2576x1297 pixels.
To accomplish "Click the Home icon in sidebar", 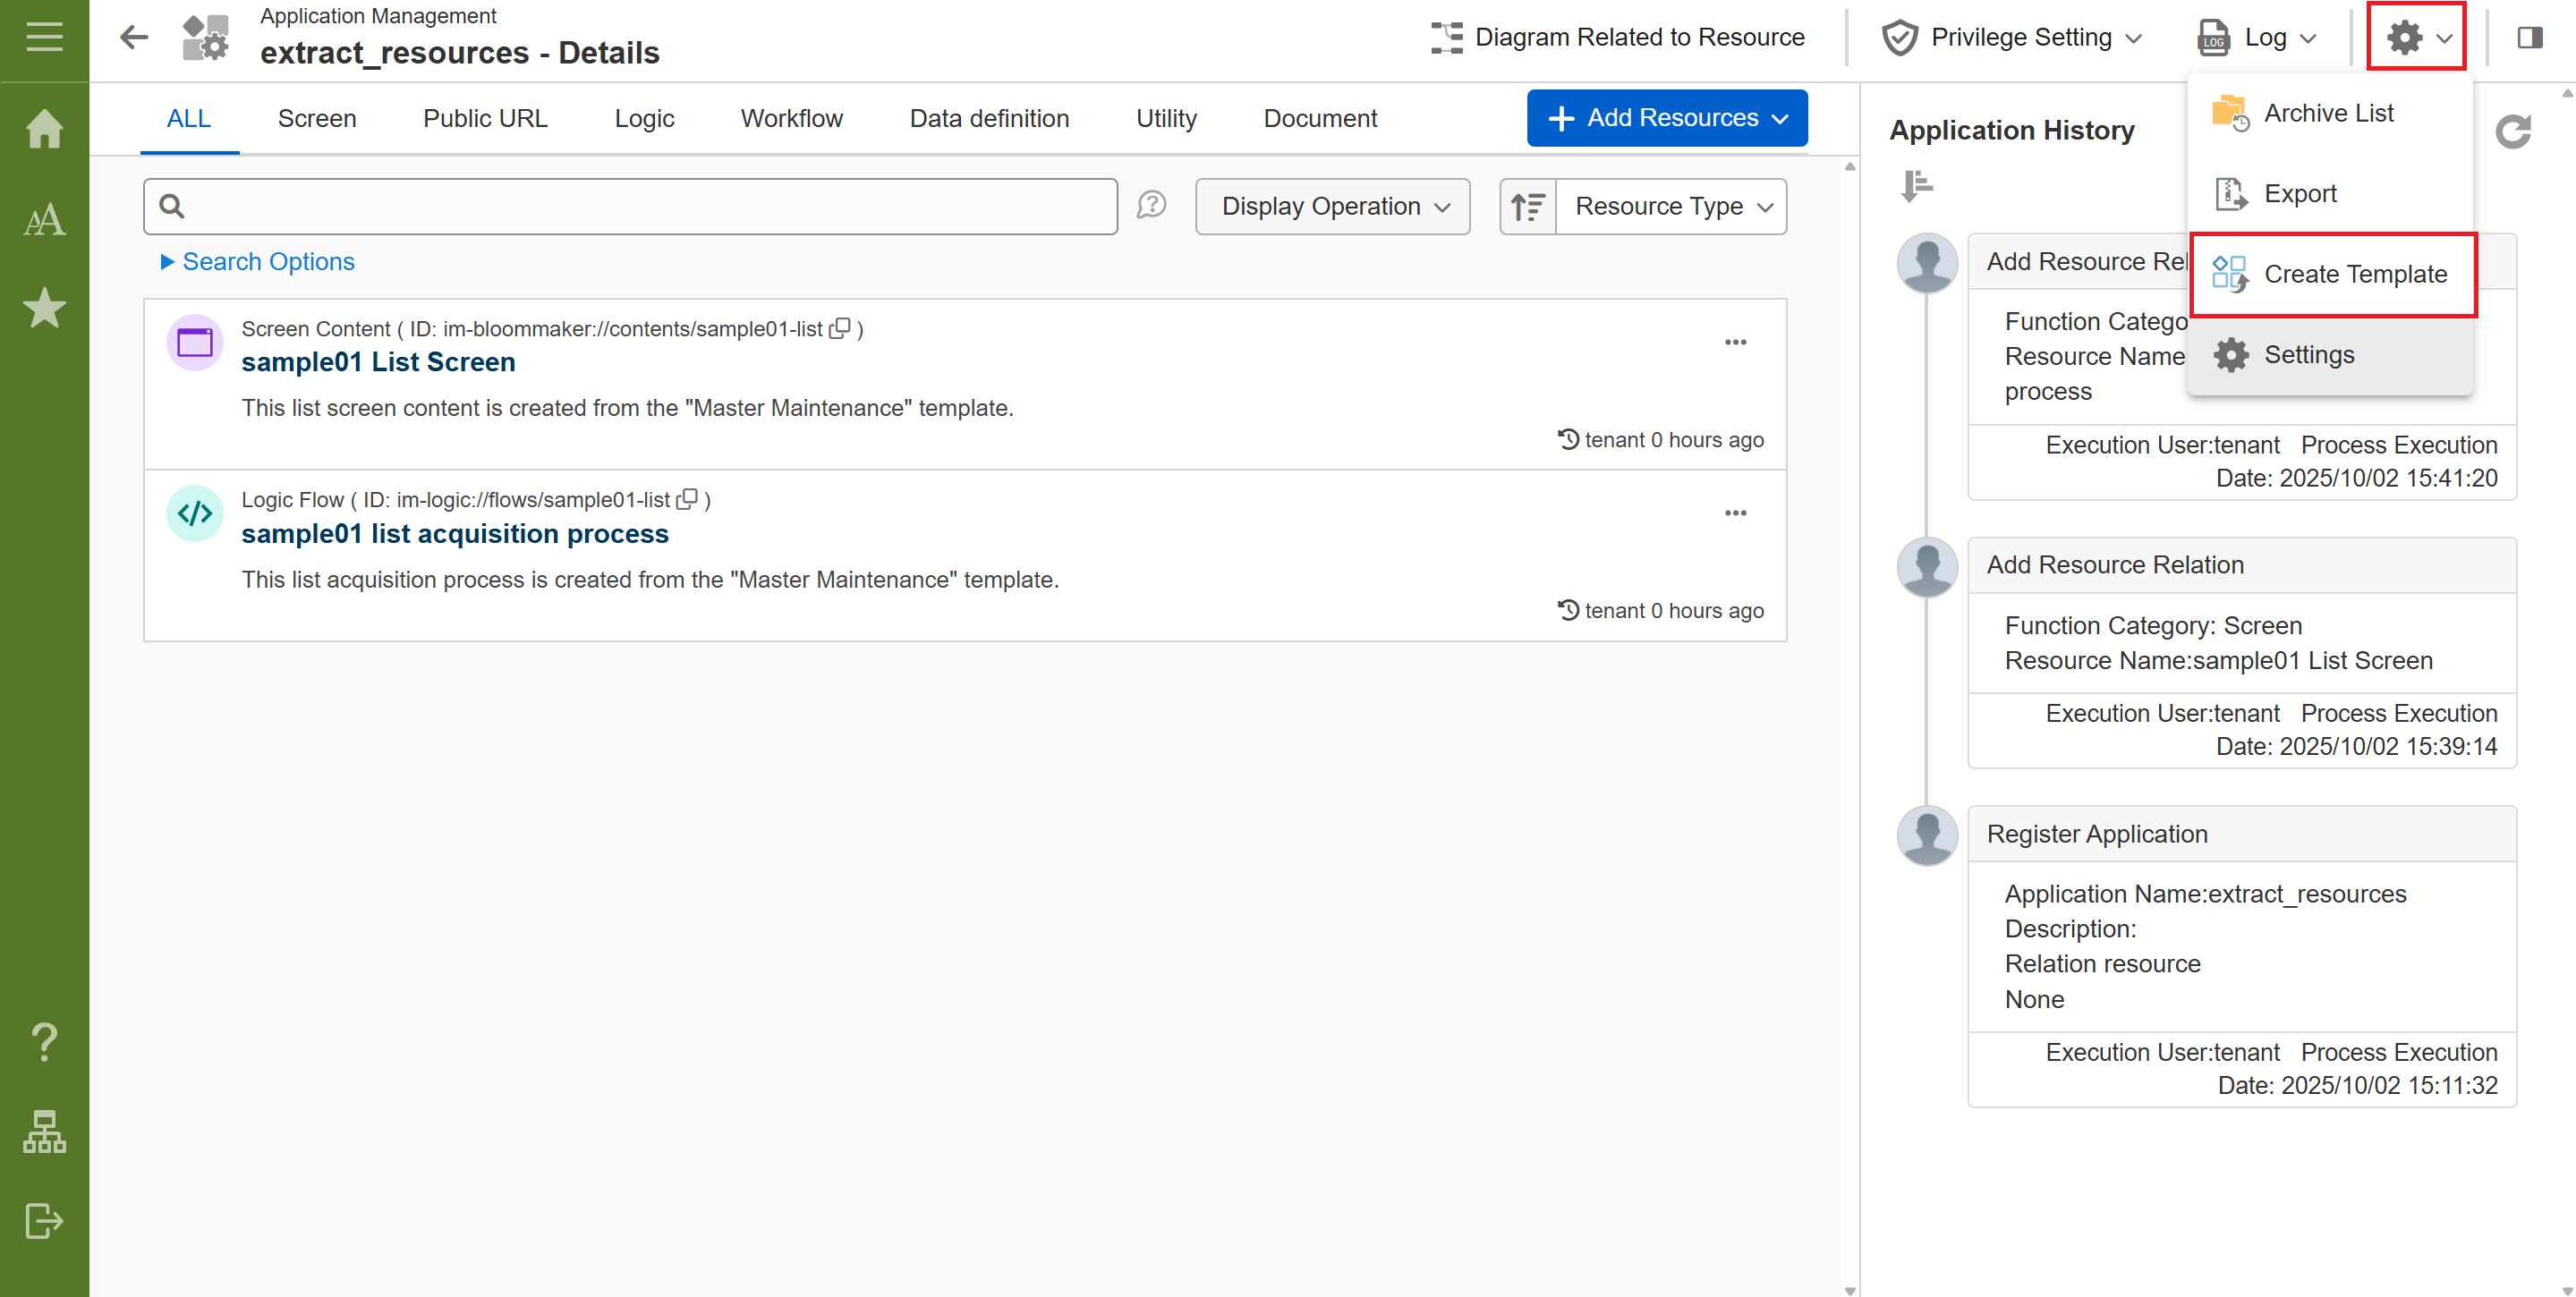I will coord(44,128).
